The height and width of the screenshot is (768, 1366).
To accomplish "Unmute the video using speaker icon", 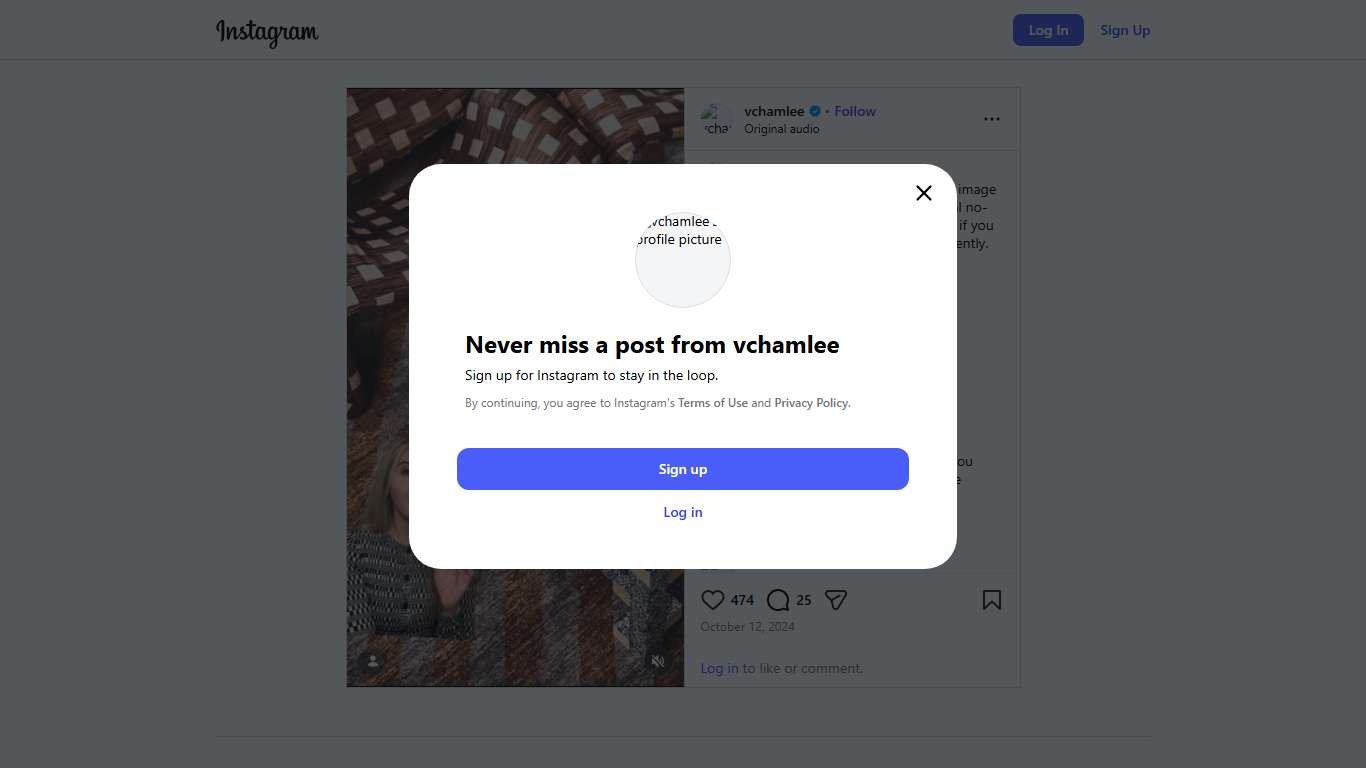I will (658, 661).
